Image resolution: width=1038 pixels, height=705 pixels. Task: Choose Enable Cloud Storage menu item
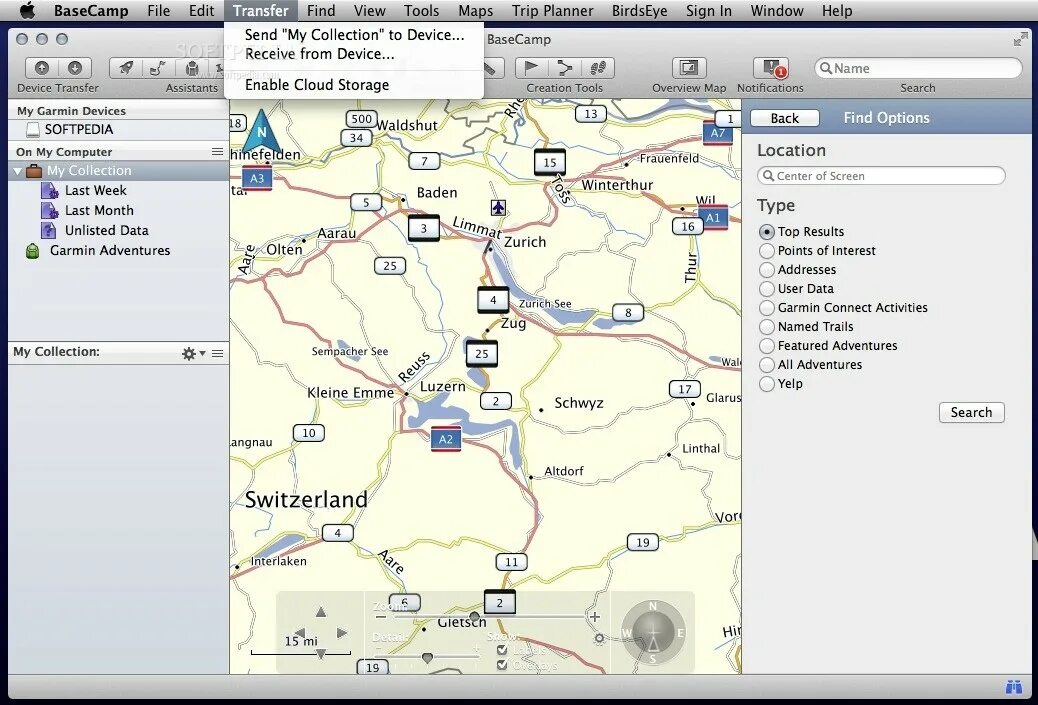click(354, 85)
